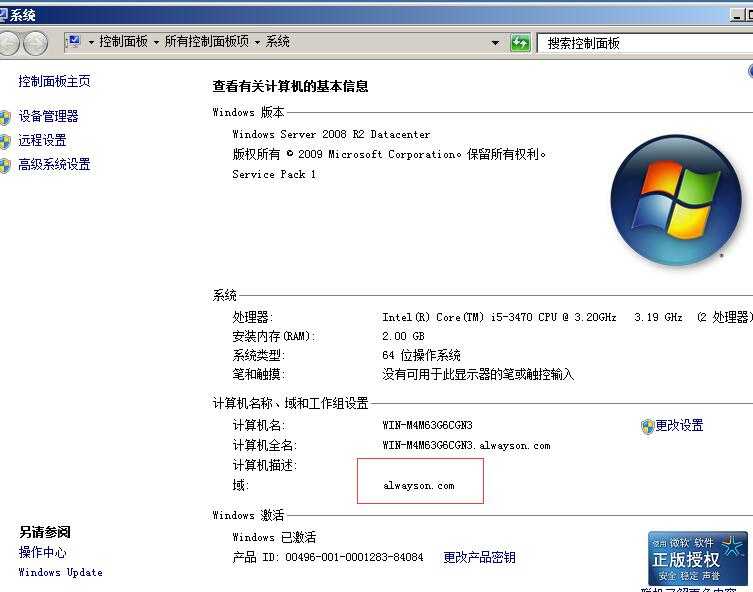This screenshot has height=592, width=753.
Task: Click product ID 00496-001-0001283-84084
Action: (x=354, y=557)
